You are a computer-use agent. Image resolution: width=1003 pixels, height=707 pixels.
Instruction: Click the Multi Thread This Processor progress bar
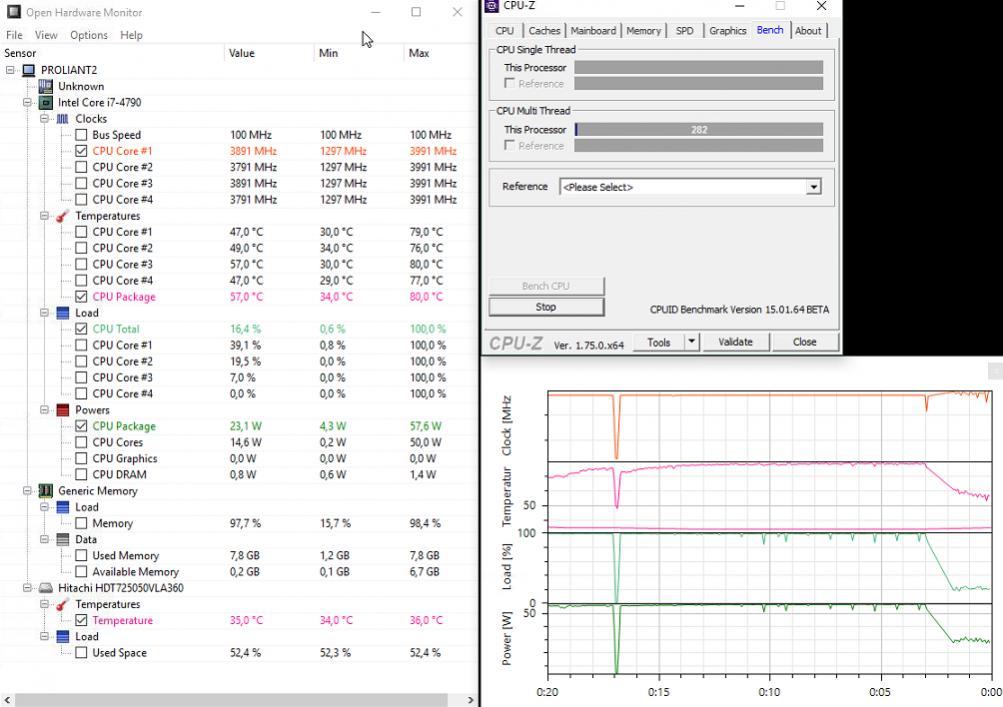699,129
